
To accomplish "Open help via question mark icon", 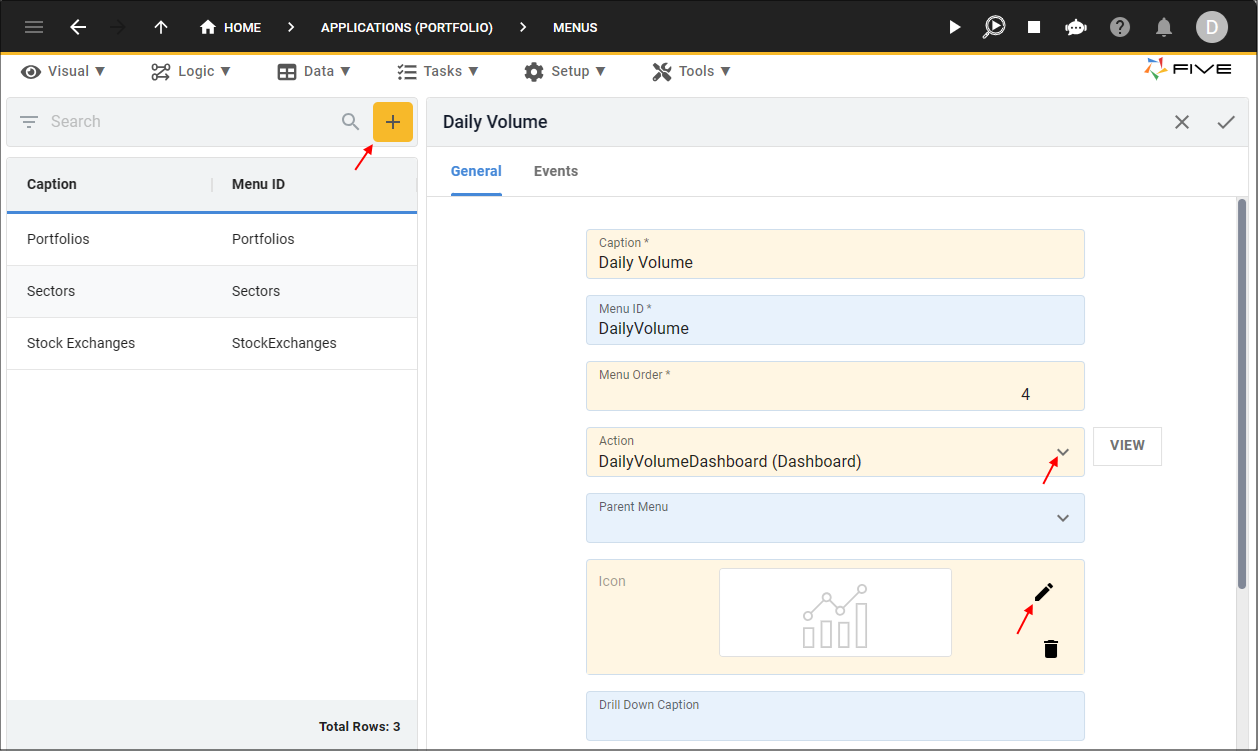I will click(x=1120, y=27).
